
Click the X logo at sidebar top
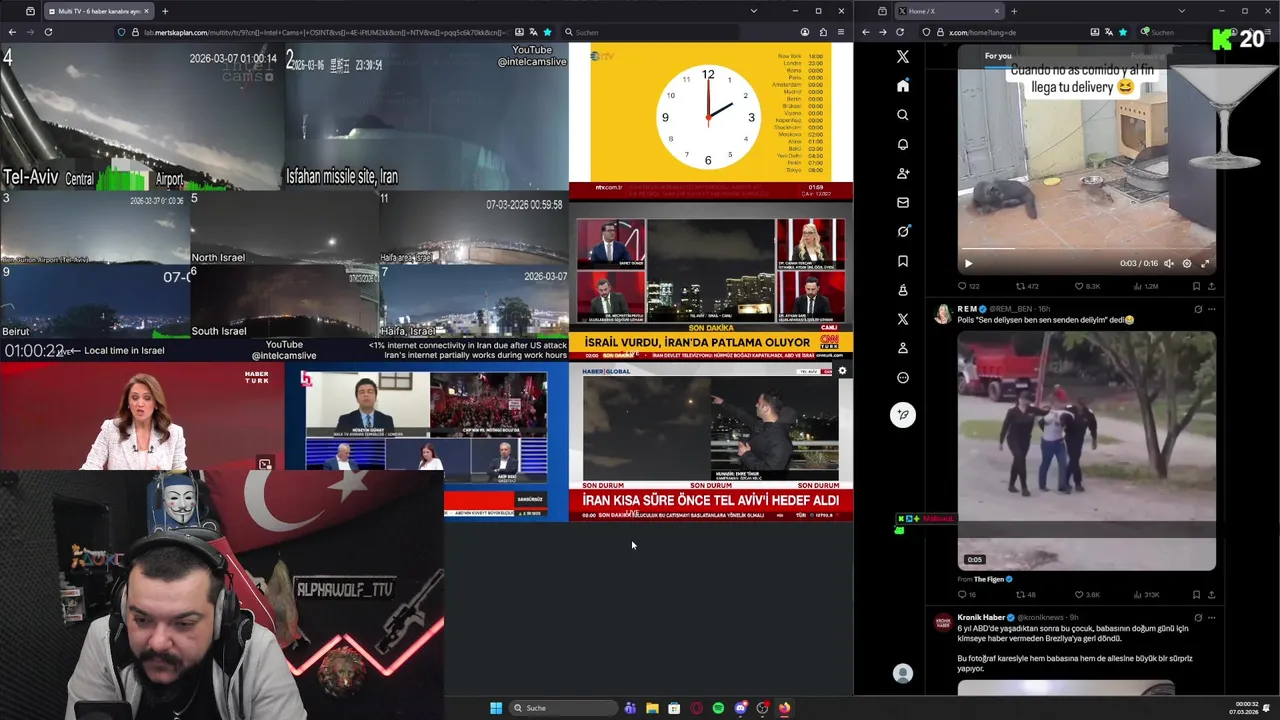coord(903,57)
